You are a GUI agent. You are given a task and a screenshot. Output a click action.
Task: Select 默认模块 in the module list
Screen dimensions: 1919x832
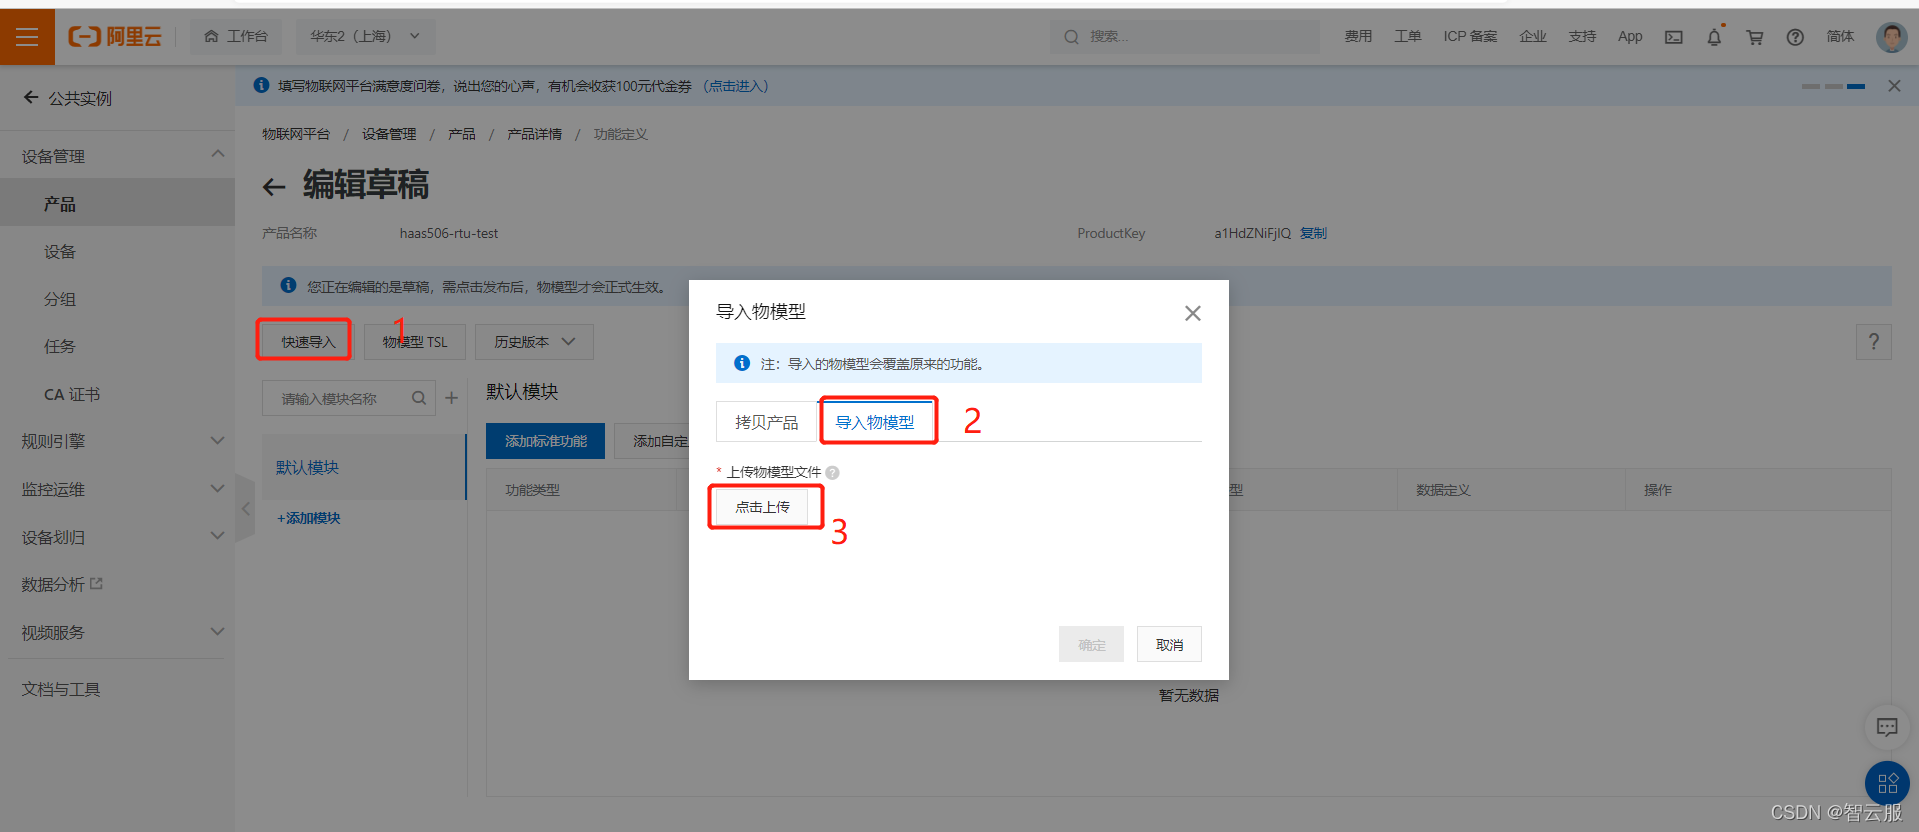(x=364, y=467)
